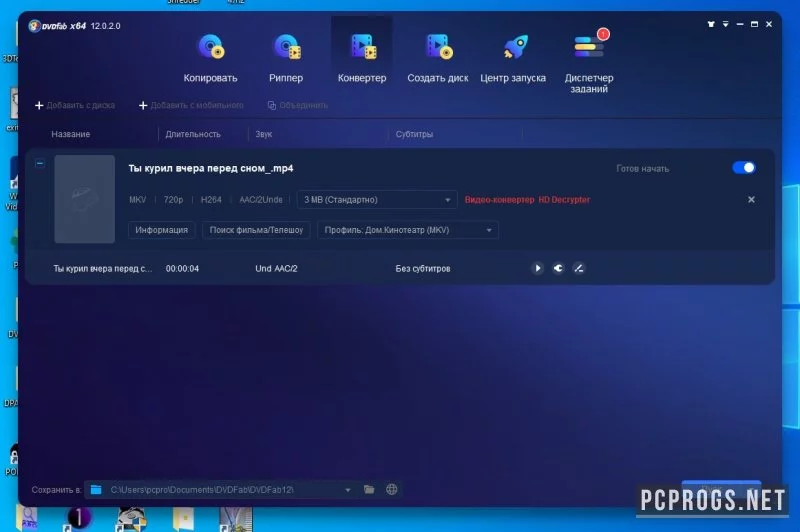Click the red notification badge on Диспетчер заданий
The height and width of the screenshot is (532, 800).
(603, 34)
